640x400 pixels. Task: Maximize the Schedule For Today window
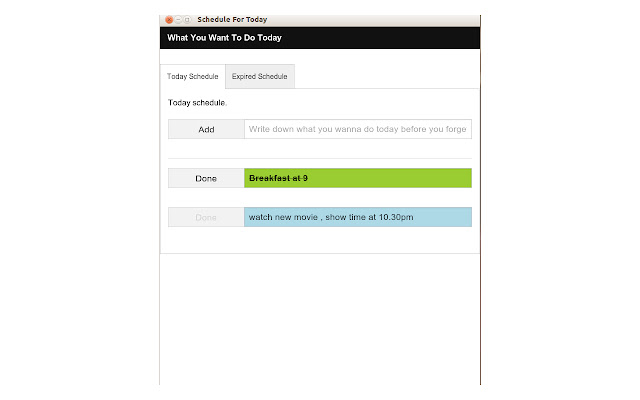pyautogui.click(x=187, y=20)
